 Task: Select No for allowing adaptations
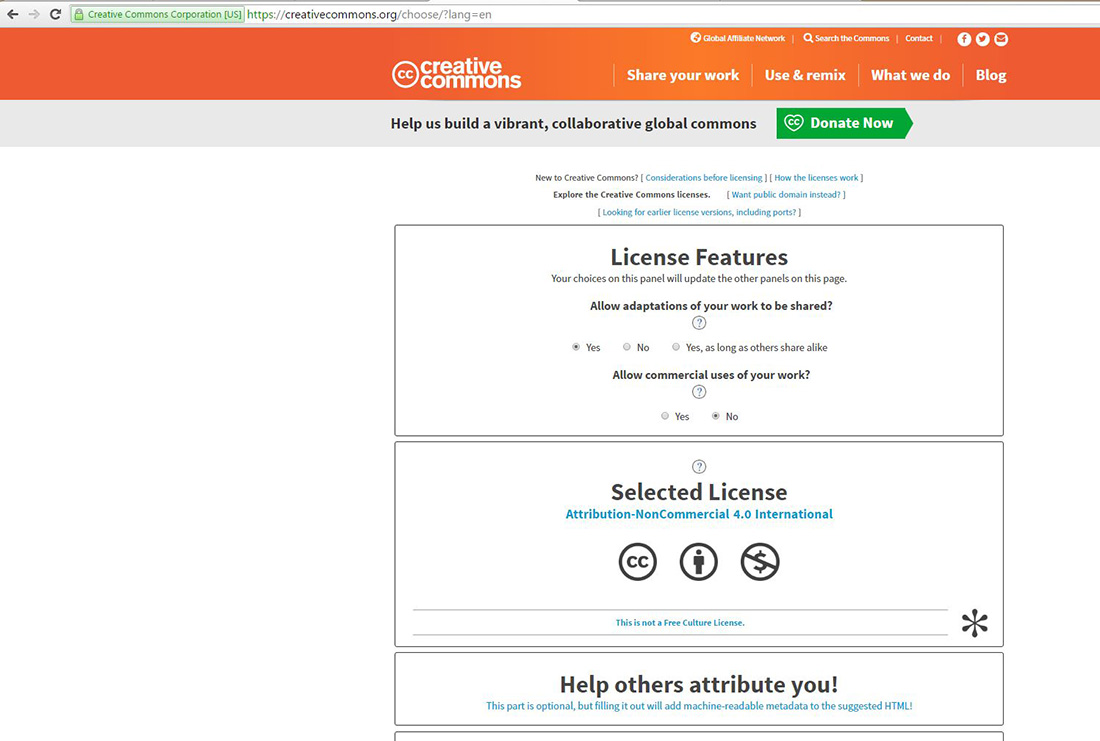click(x=626, y=347)
